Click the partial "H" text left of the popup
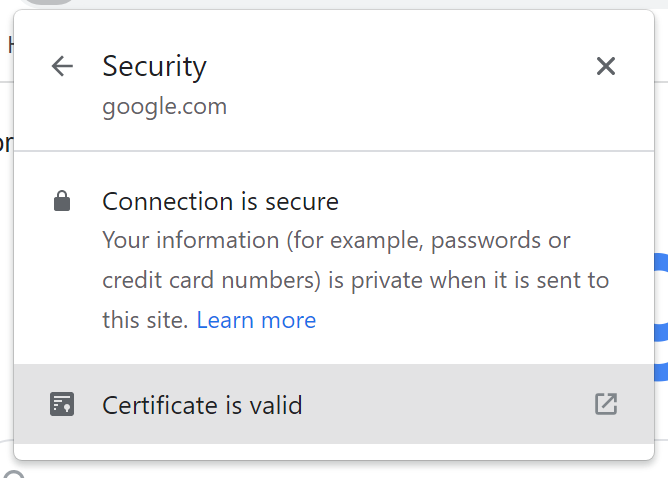The image size is (668, 478). click(x=10, y=45)
